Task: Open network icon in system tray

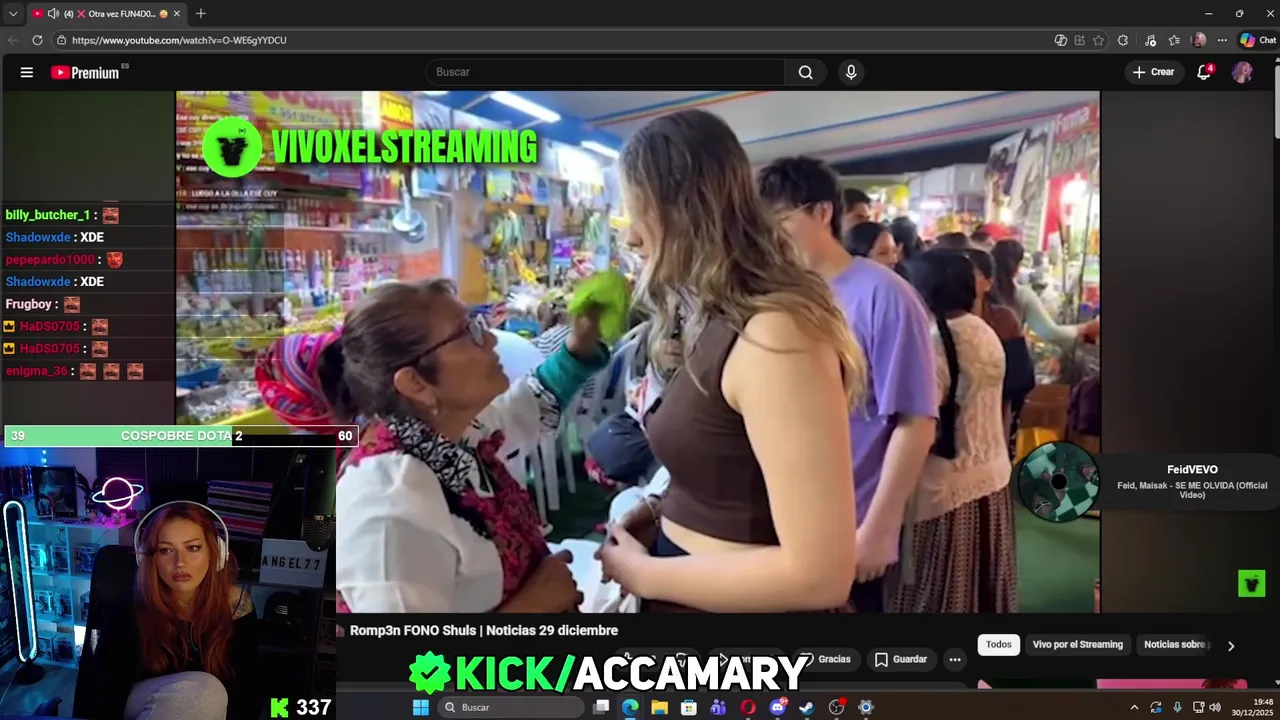Action: [x=1198, y=707]
